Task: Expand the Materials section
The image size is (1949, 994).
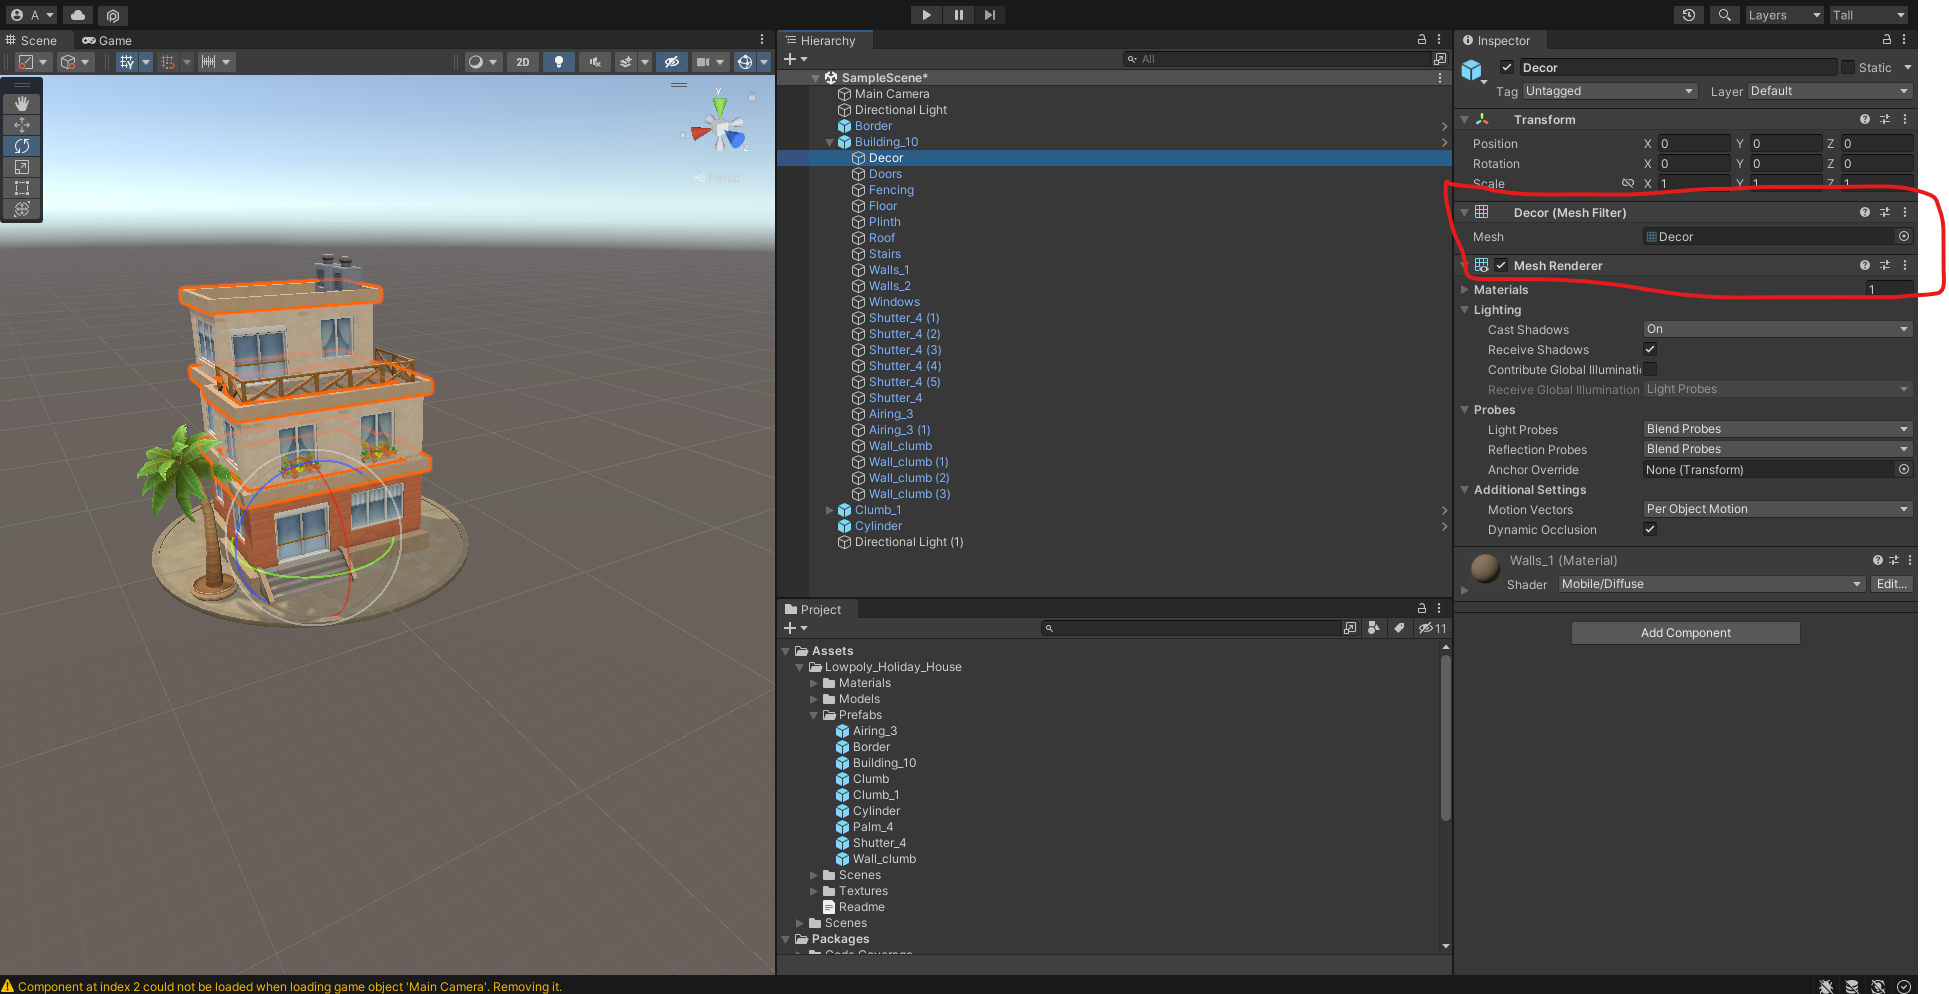Action: (x=1465, y=290)
